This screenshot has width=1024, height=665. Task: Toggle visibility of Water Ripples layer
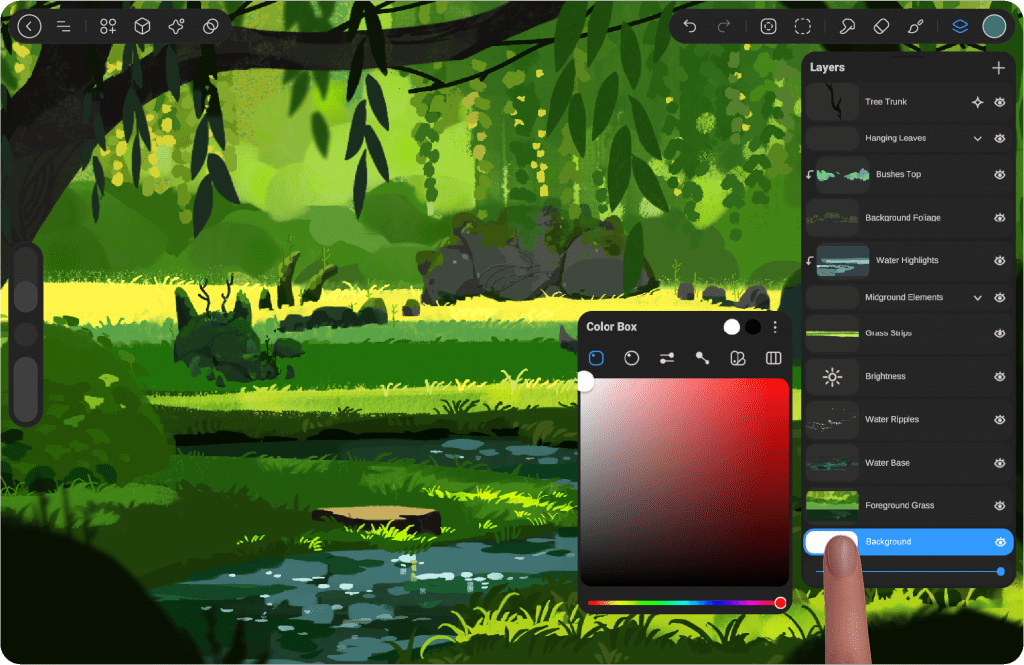999,420
